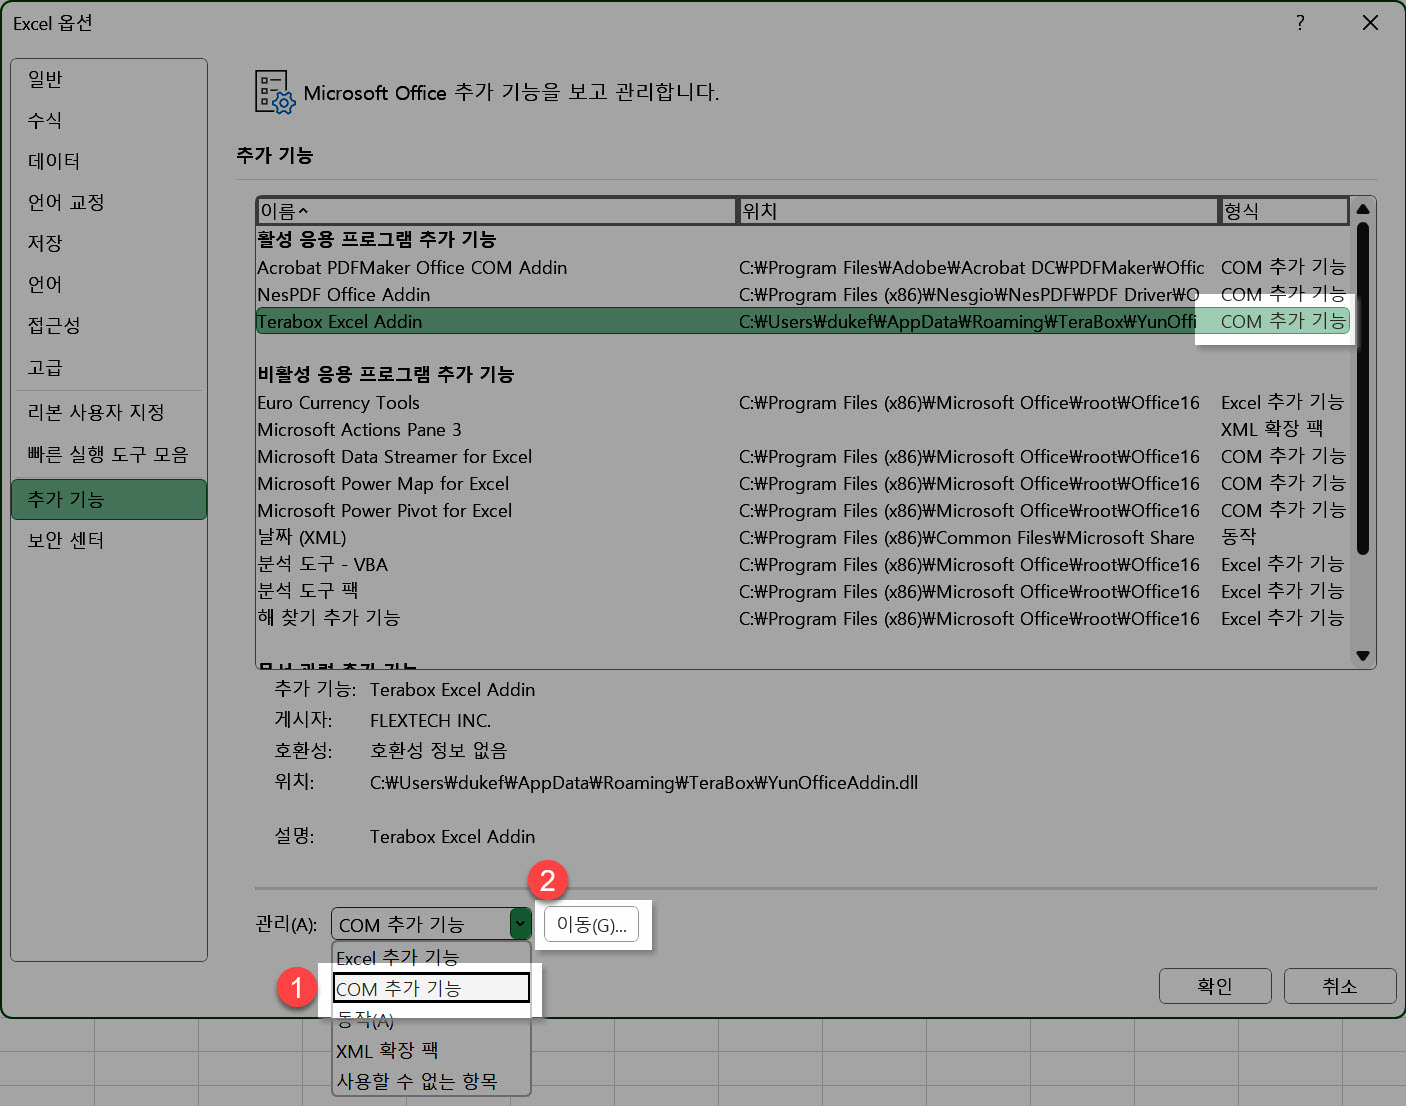Sort add-ins by 이름 column header

tap(497, 211)
